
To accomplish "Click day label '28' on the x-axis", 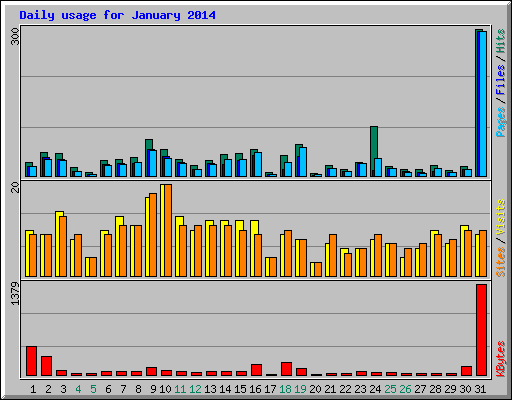I will point(435,389).
